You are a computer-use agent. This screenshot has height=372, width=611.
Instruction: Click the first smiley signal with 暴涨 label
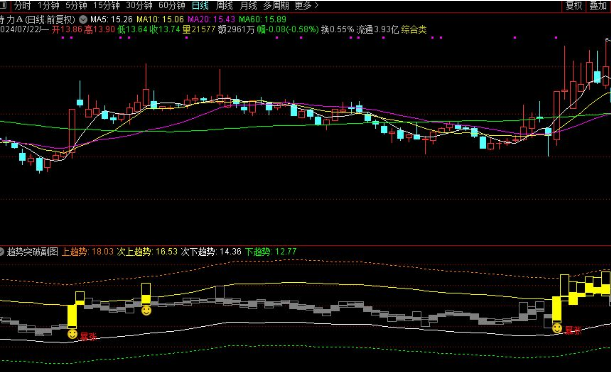72,334
